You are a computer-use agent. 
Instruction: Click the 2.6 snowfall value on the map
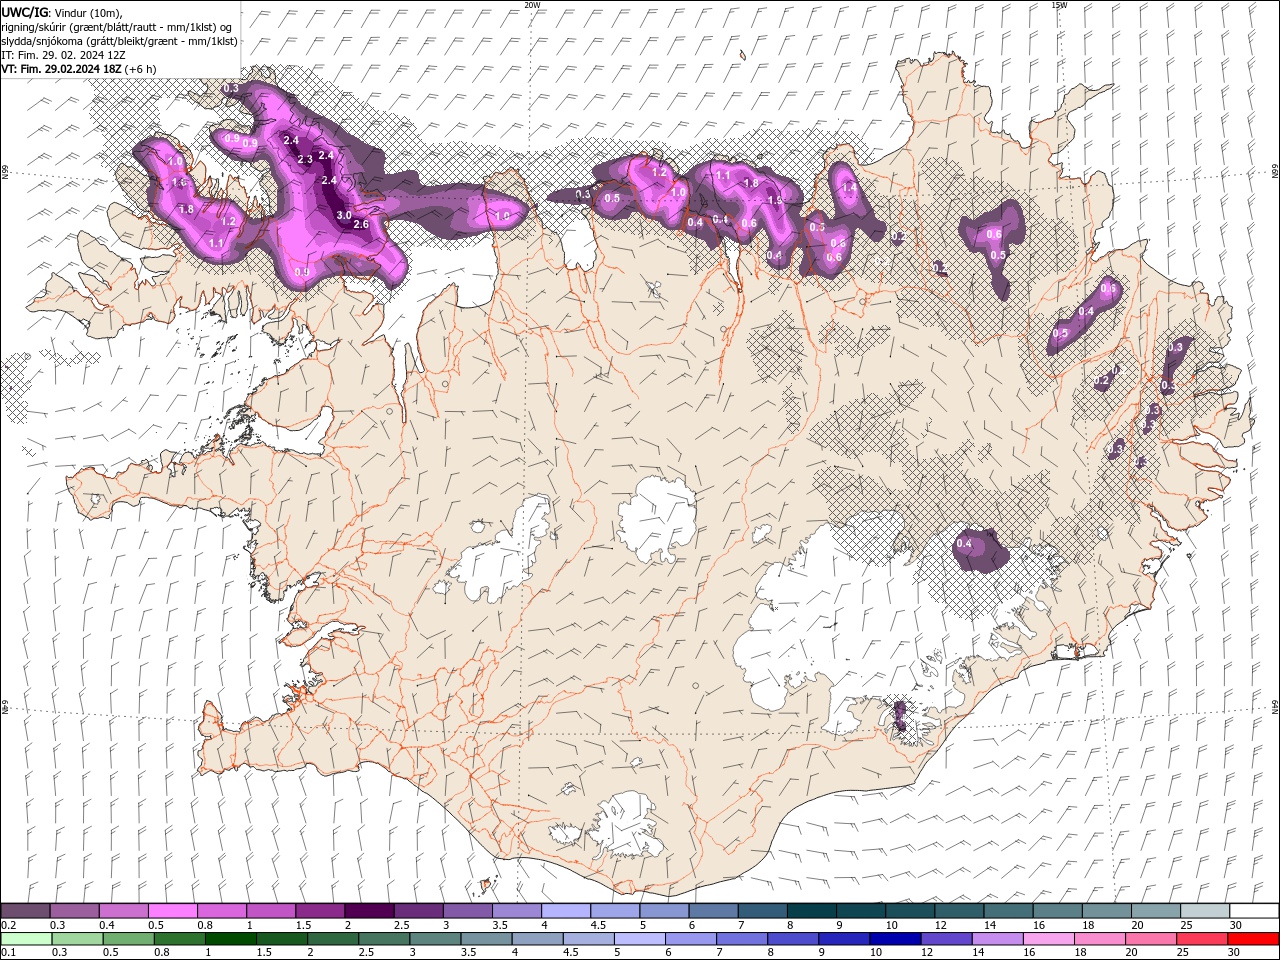361,224
